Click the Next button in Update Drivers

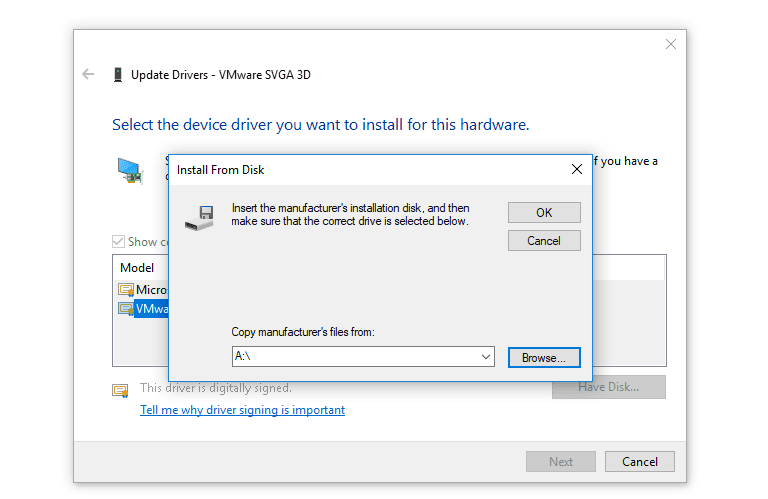coord(561,461)
